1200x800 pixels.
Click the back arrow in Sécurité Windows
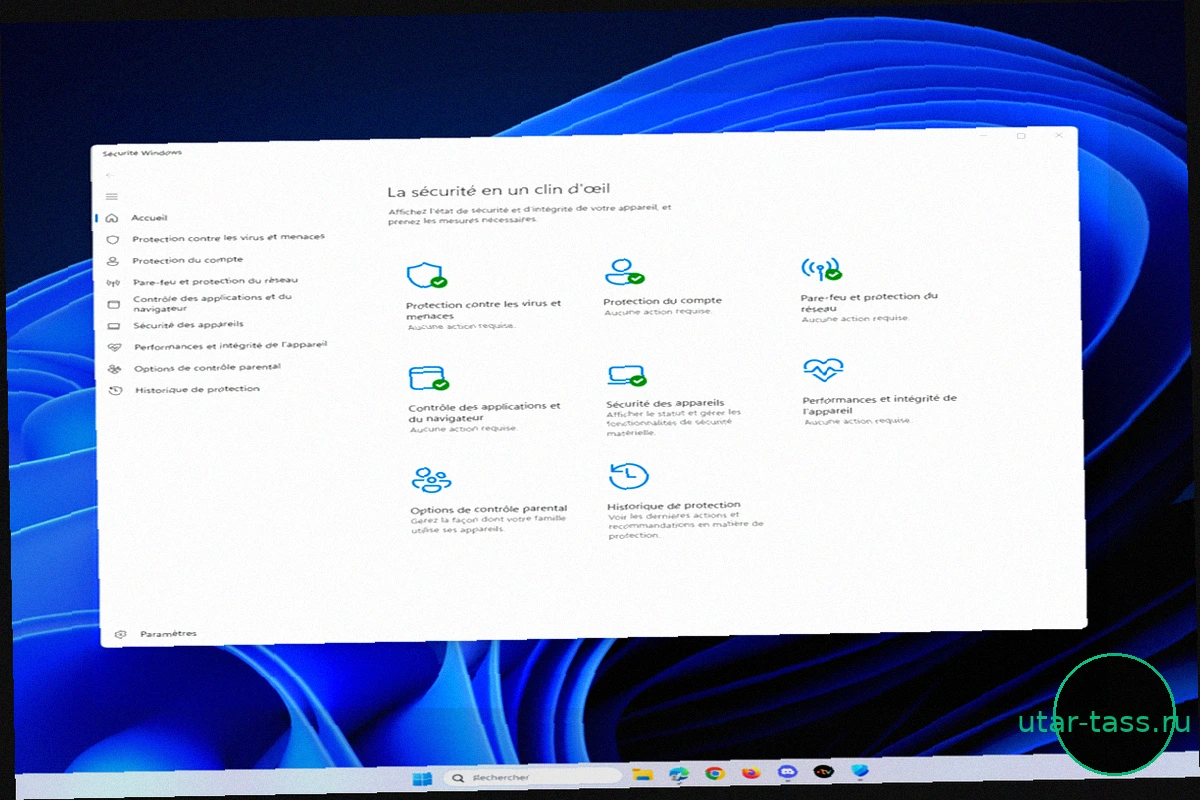coord(110,175)
